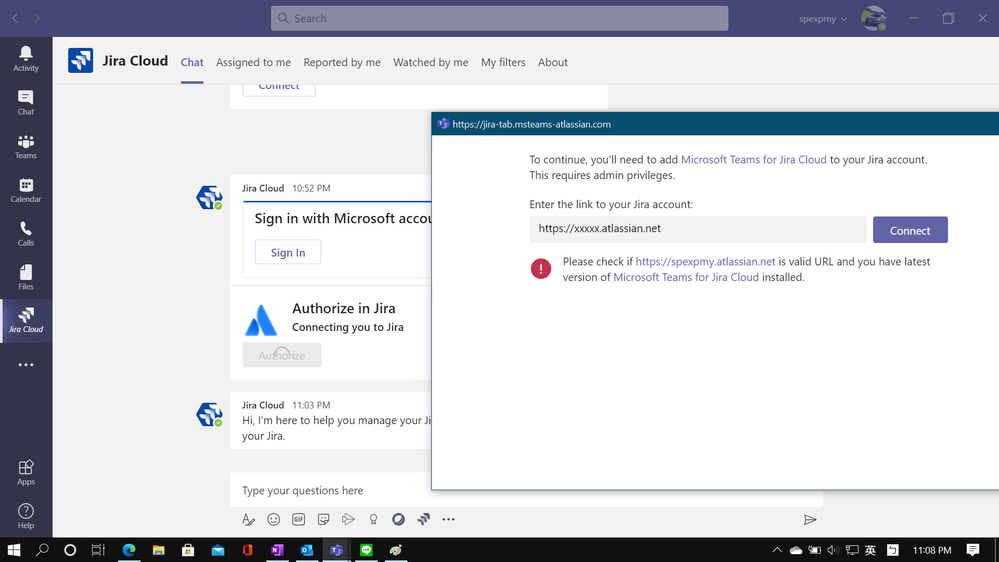999x562 pixels.
Task: Click the Jira account link input field
Action: point(698,229)
